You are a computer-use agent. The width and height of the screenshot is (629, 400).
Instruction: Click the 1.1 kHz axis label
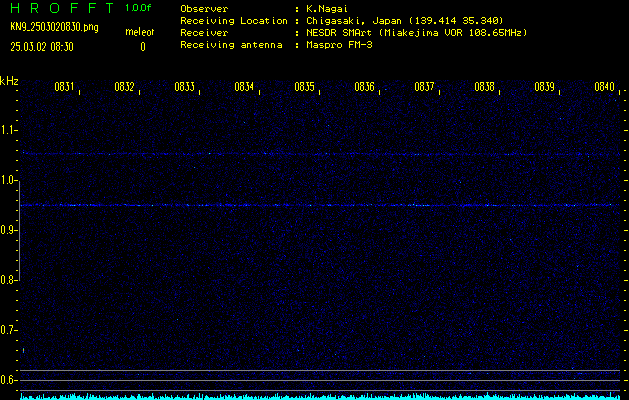tap(8, 130)
